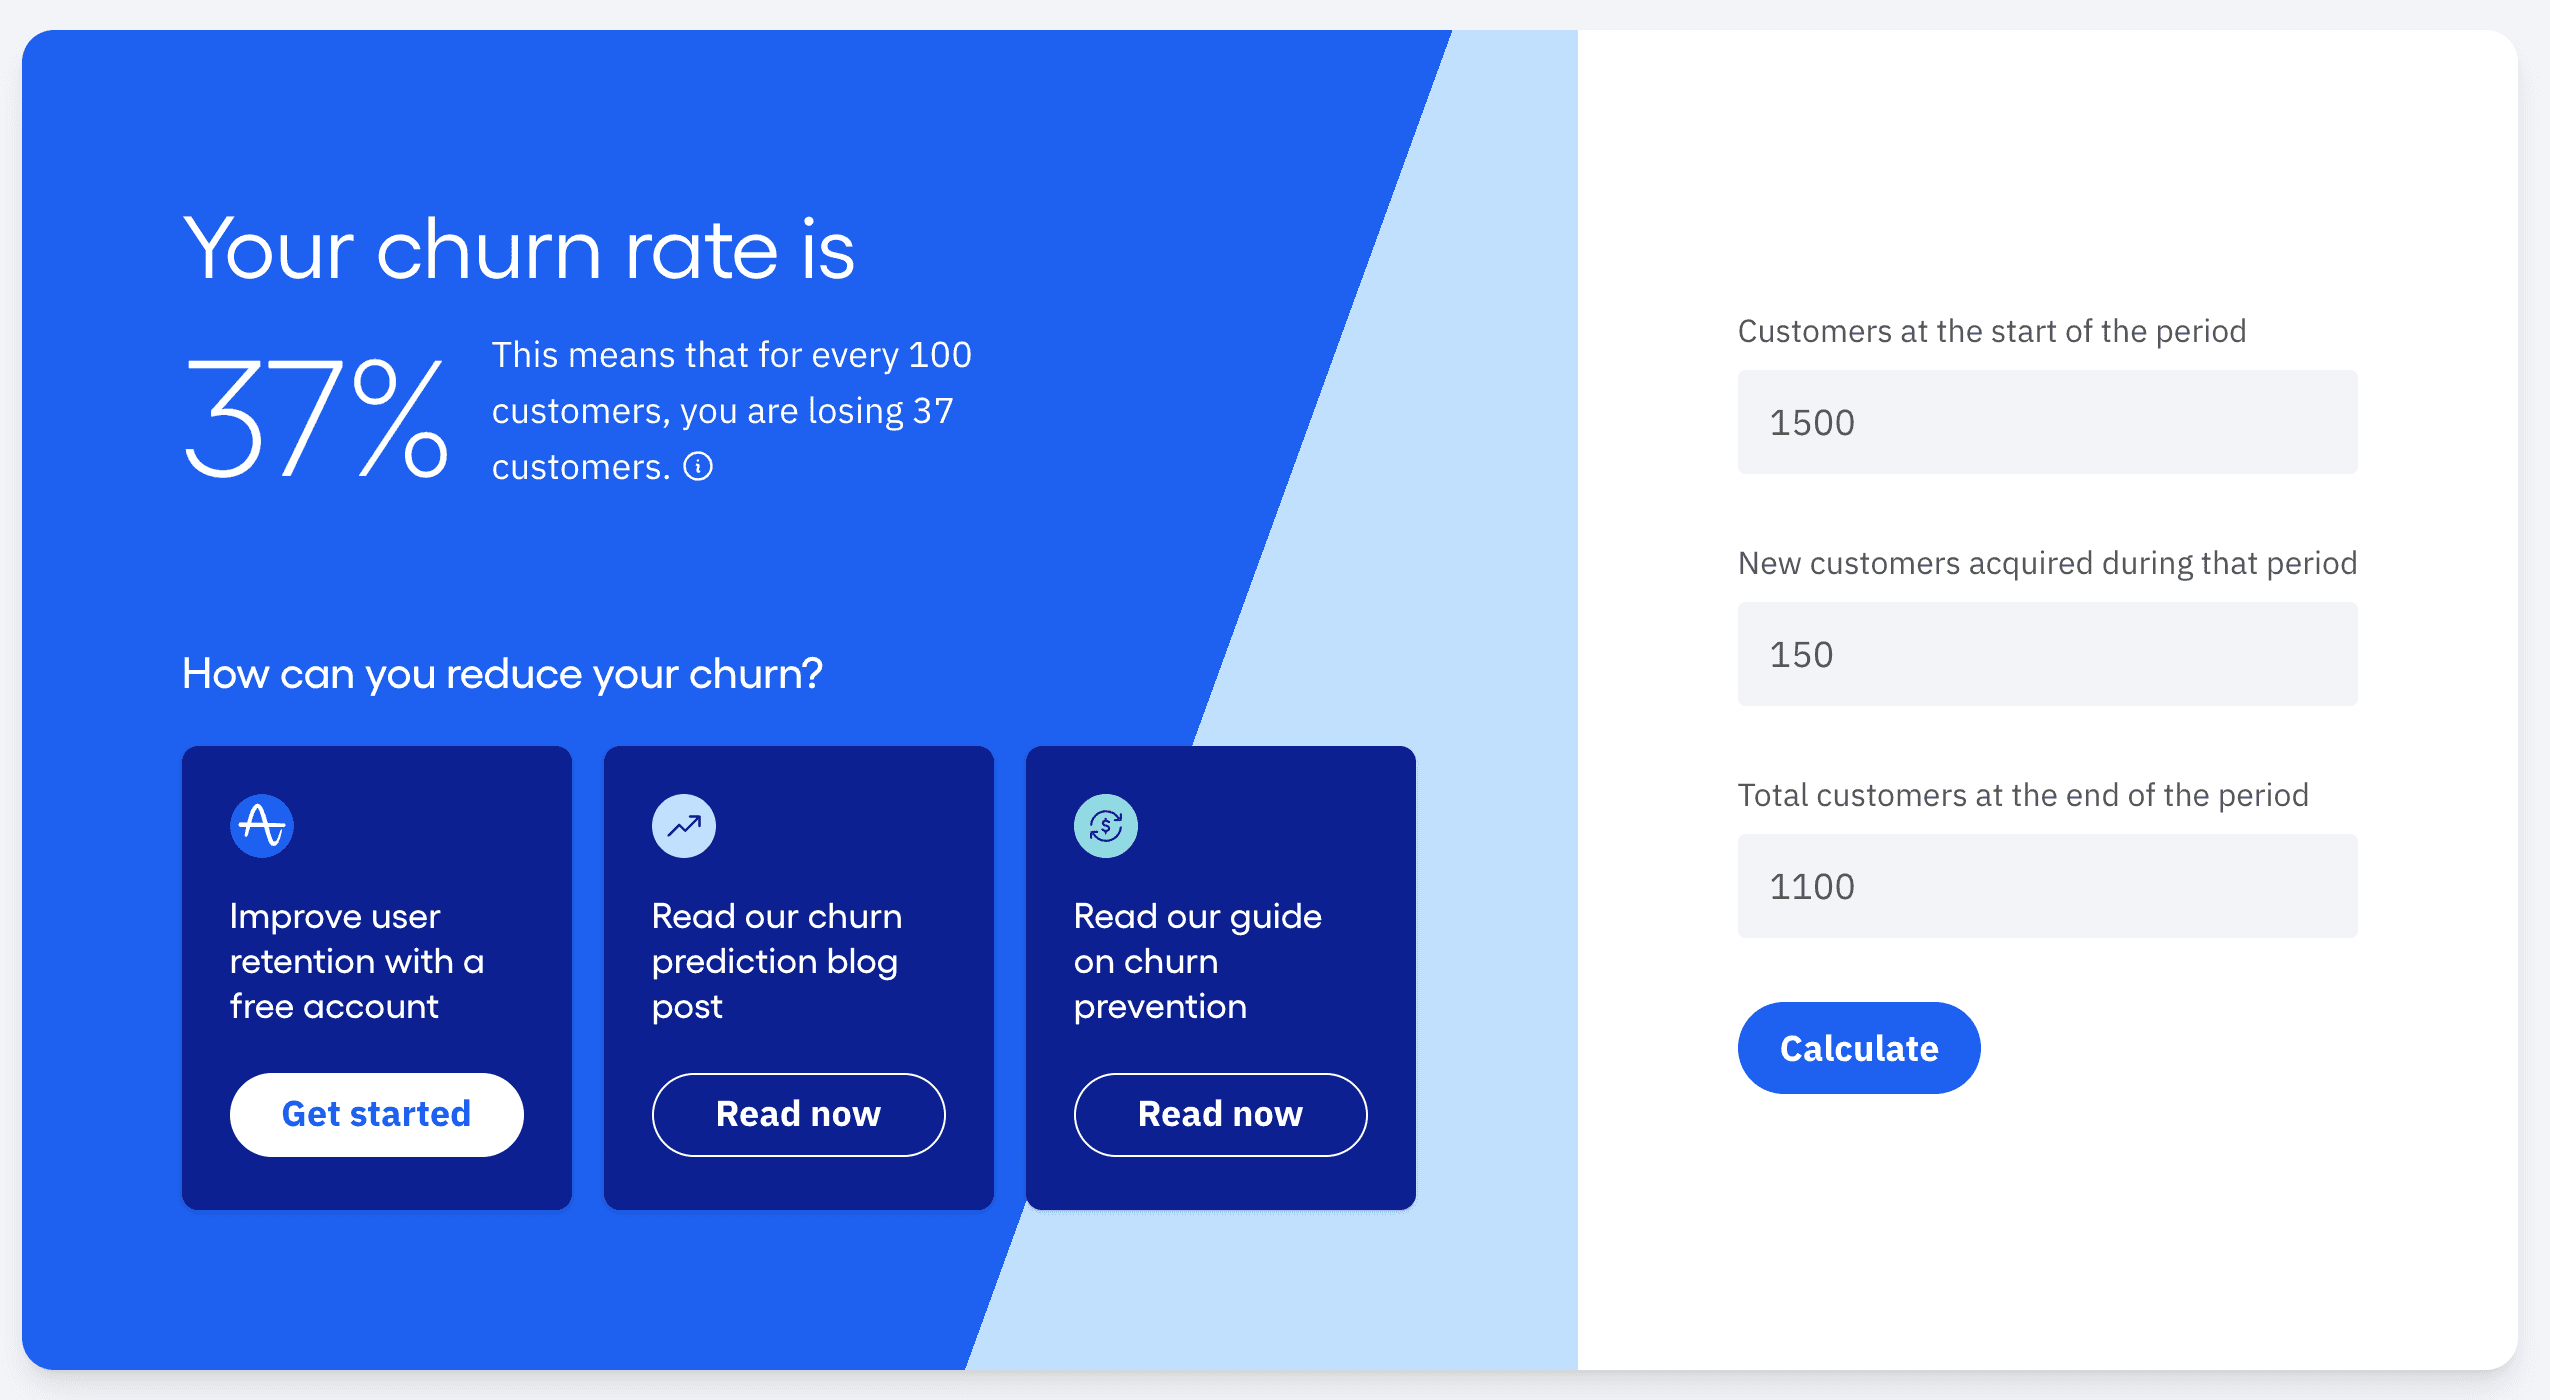Click the dollar cycle icon in guide card
The image size is (2550, 1400).
click(1106, 826)
